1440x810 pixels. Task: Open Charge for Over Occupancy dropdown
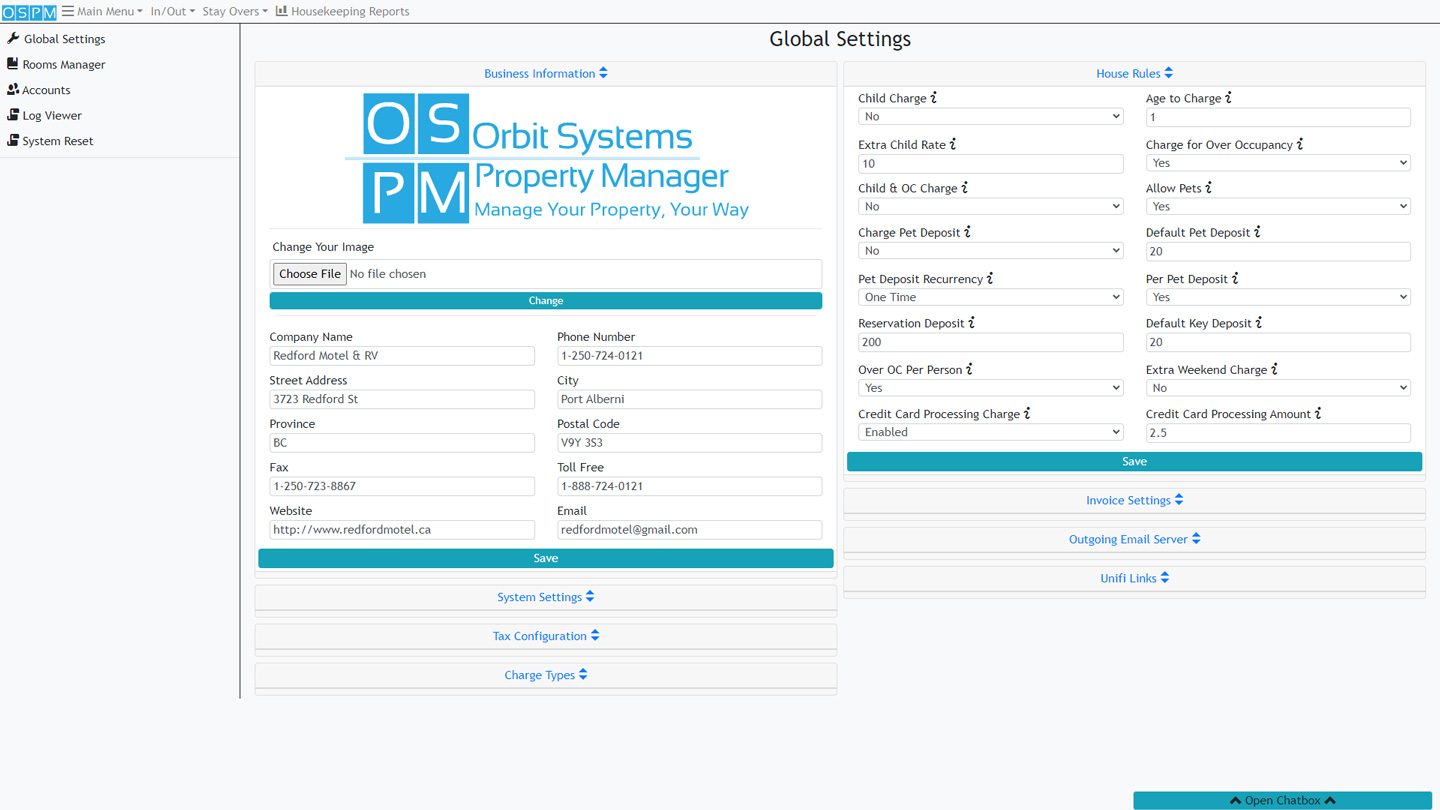pyautogui.click(x=1278, y=163)
